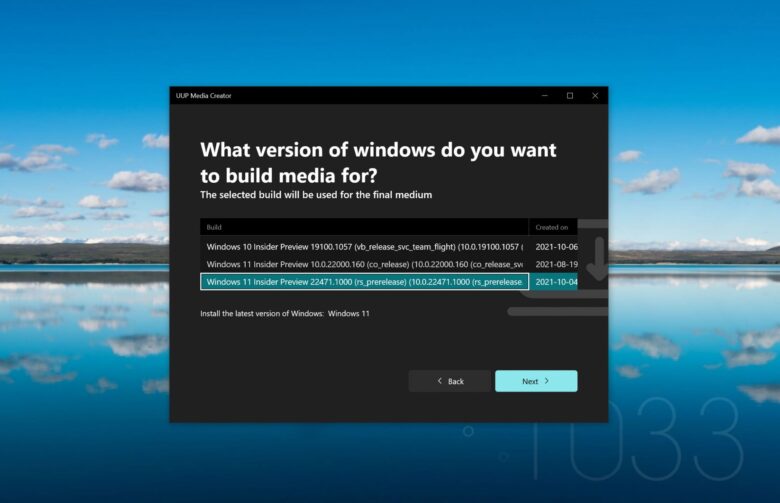Click the UUP Media Creator title bar
Screen dimensions: 780x503
350,96
